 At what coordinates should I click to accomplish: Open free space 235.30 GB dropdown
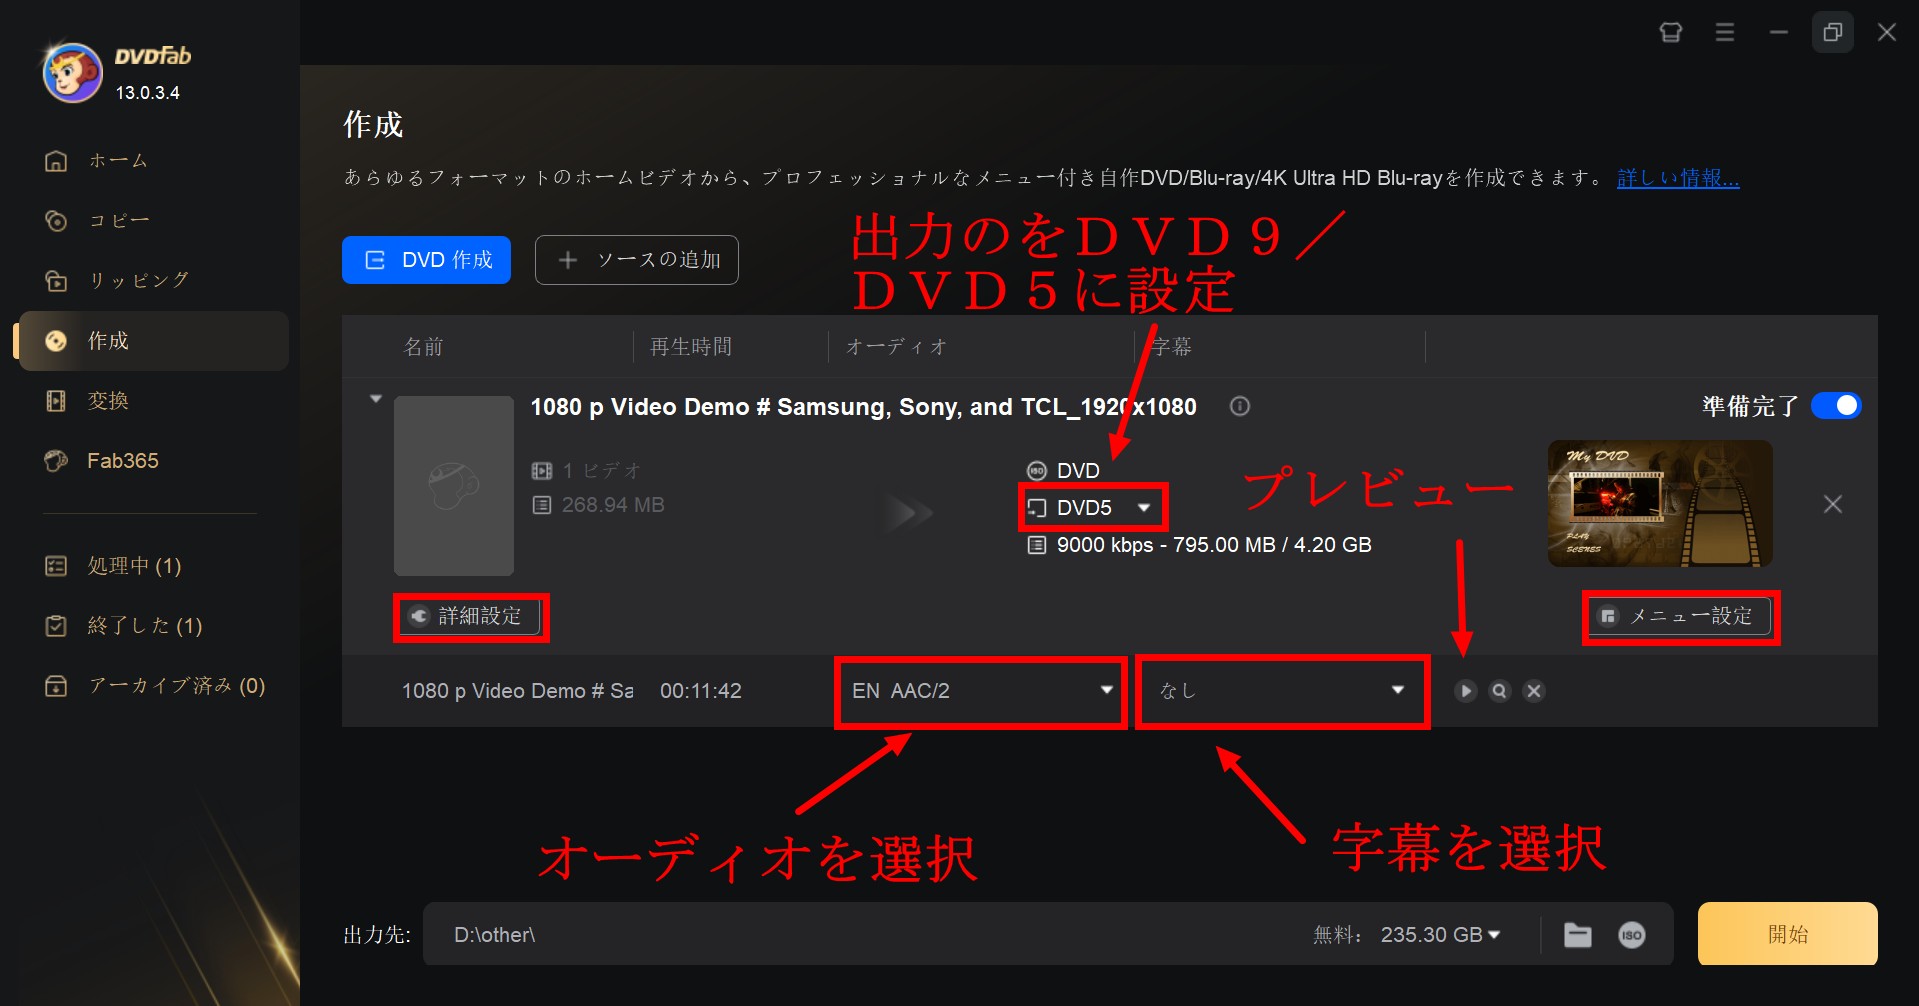pyautogui.click(x=1440, y=934)
